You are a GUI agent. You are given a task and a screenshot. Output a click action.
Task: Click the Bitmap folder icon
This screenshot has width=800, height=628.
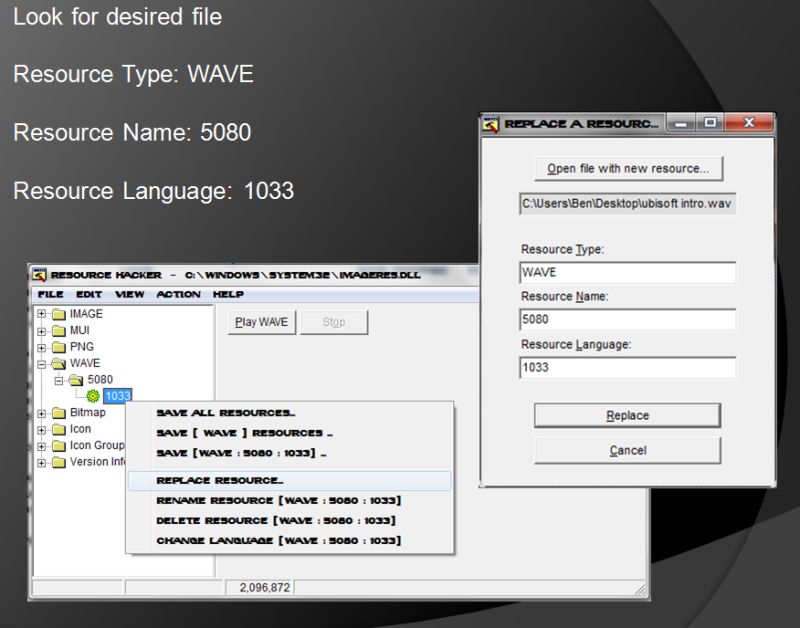[x=60, y=412]
